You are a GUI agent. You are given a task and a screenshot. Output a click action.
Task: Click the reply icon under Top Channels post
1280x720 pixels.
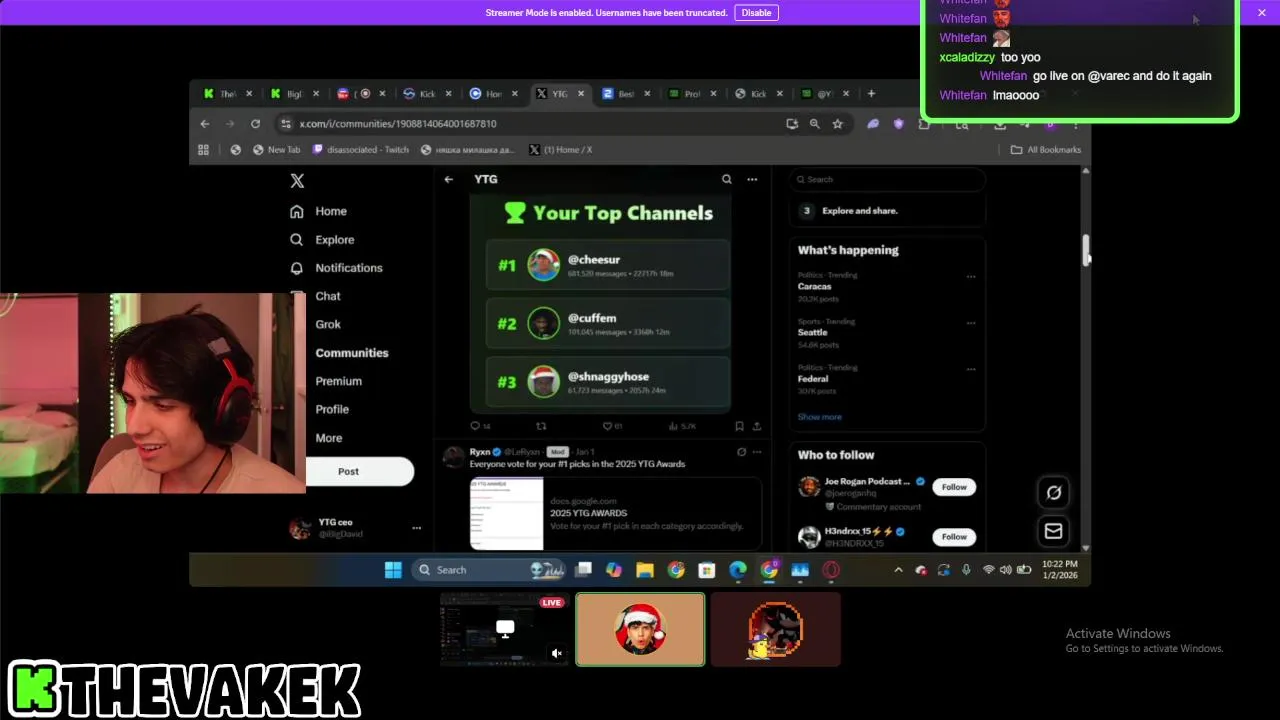pyautogui.click(x=475, y=426)
